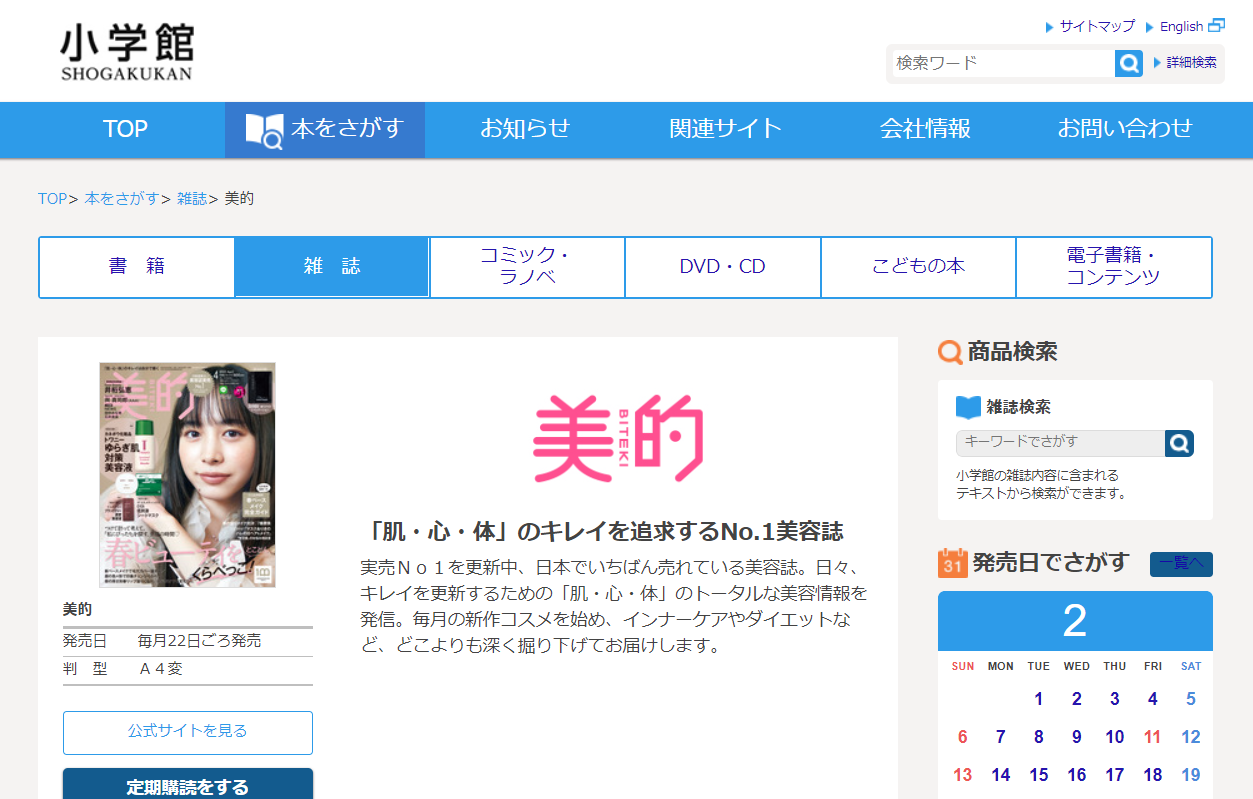Image resolution: width=1253 pixels, height=799 pixels.
Task: Select day 13 in the calendar
Action: point(963,775)
